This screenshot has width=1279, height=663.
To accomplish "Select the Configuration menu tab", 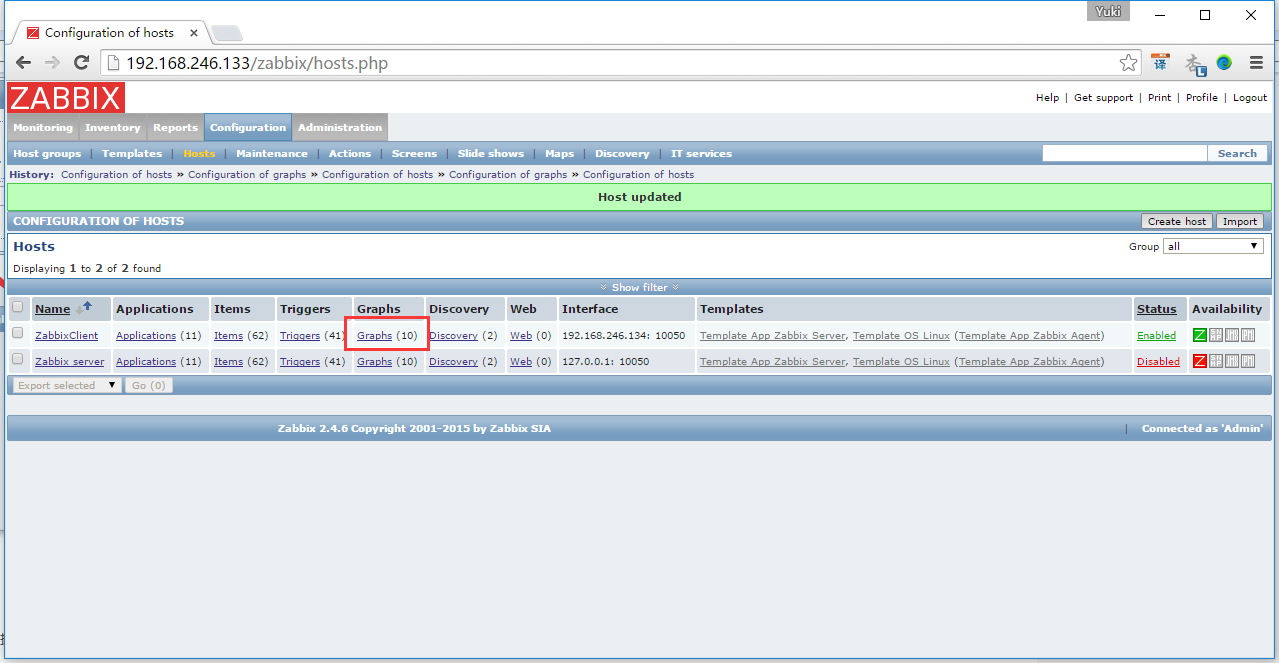I will [248, 128].
